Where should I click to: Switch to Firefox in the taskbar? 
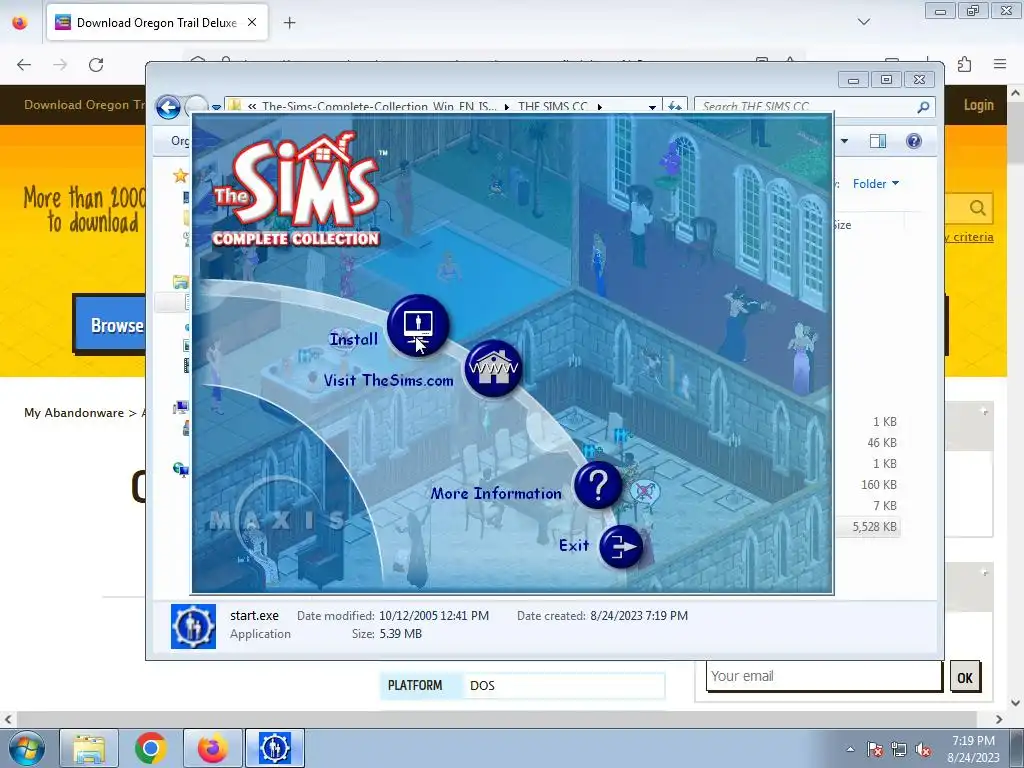212,748
